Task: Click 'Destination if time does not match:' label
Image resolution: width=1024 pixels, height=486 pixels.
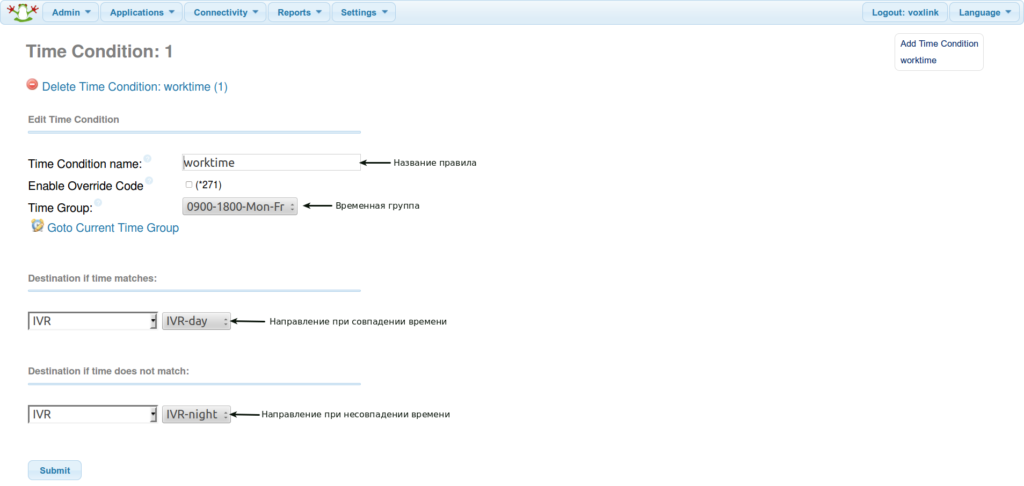Action: tap(108, 370)
